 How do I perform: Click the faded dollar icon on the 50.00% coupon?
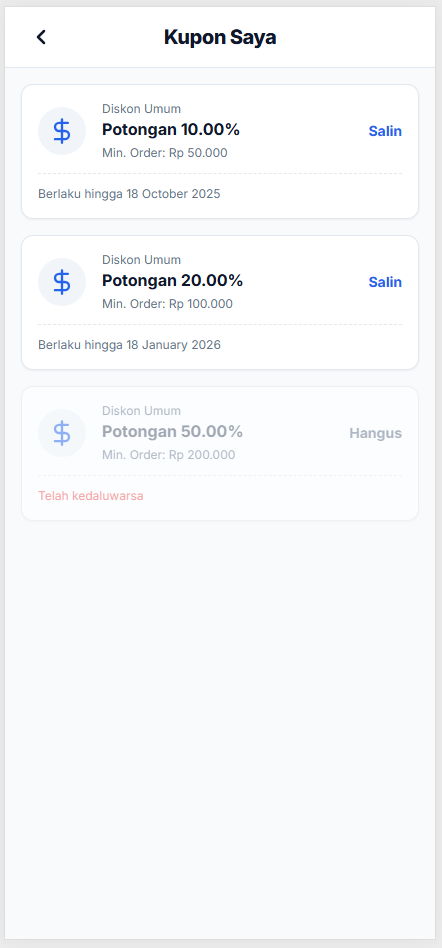(62, 433)
